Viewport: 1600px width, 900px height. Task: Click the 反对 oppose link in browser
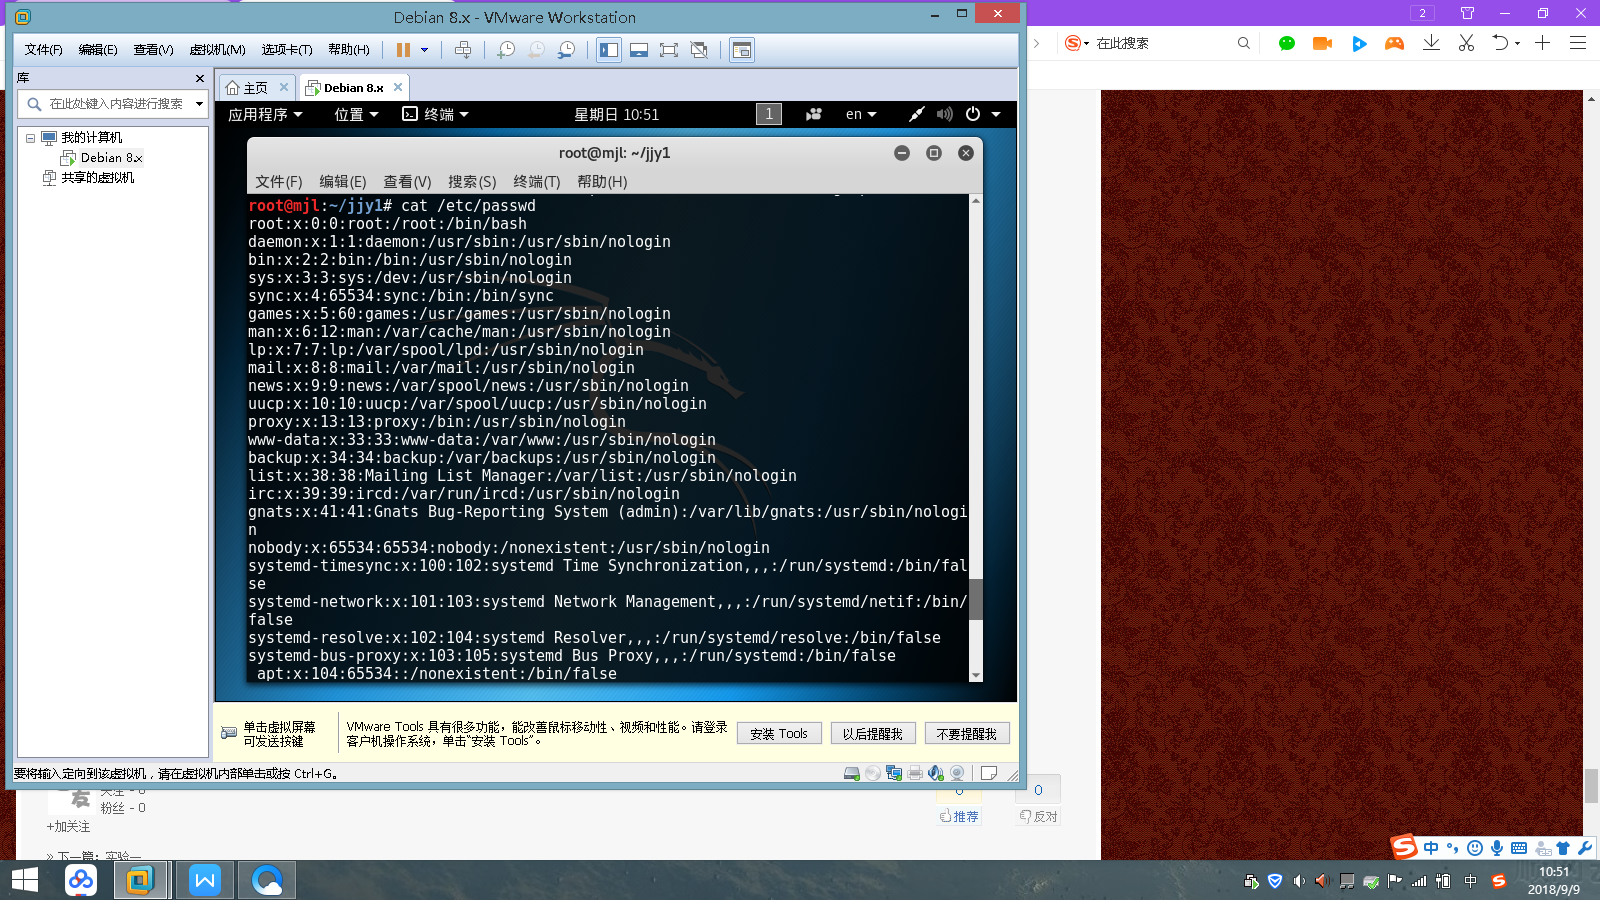(x=1039, y=816)
